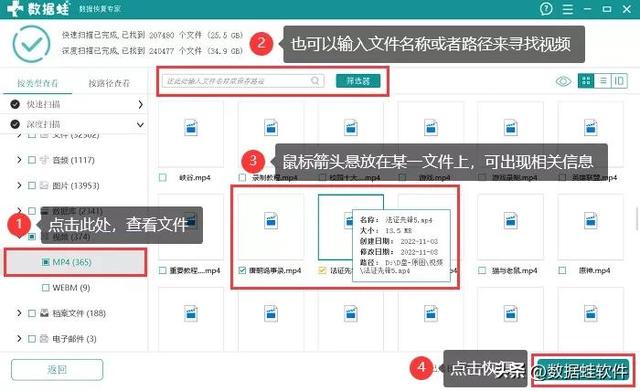Click the 筛选器 filter button
640x391 pixels.
tap(358, 81)
